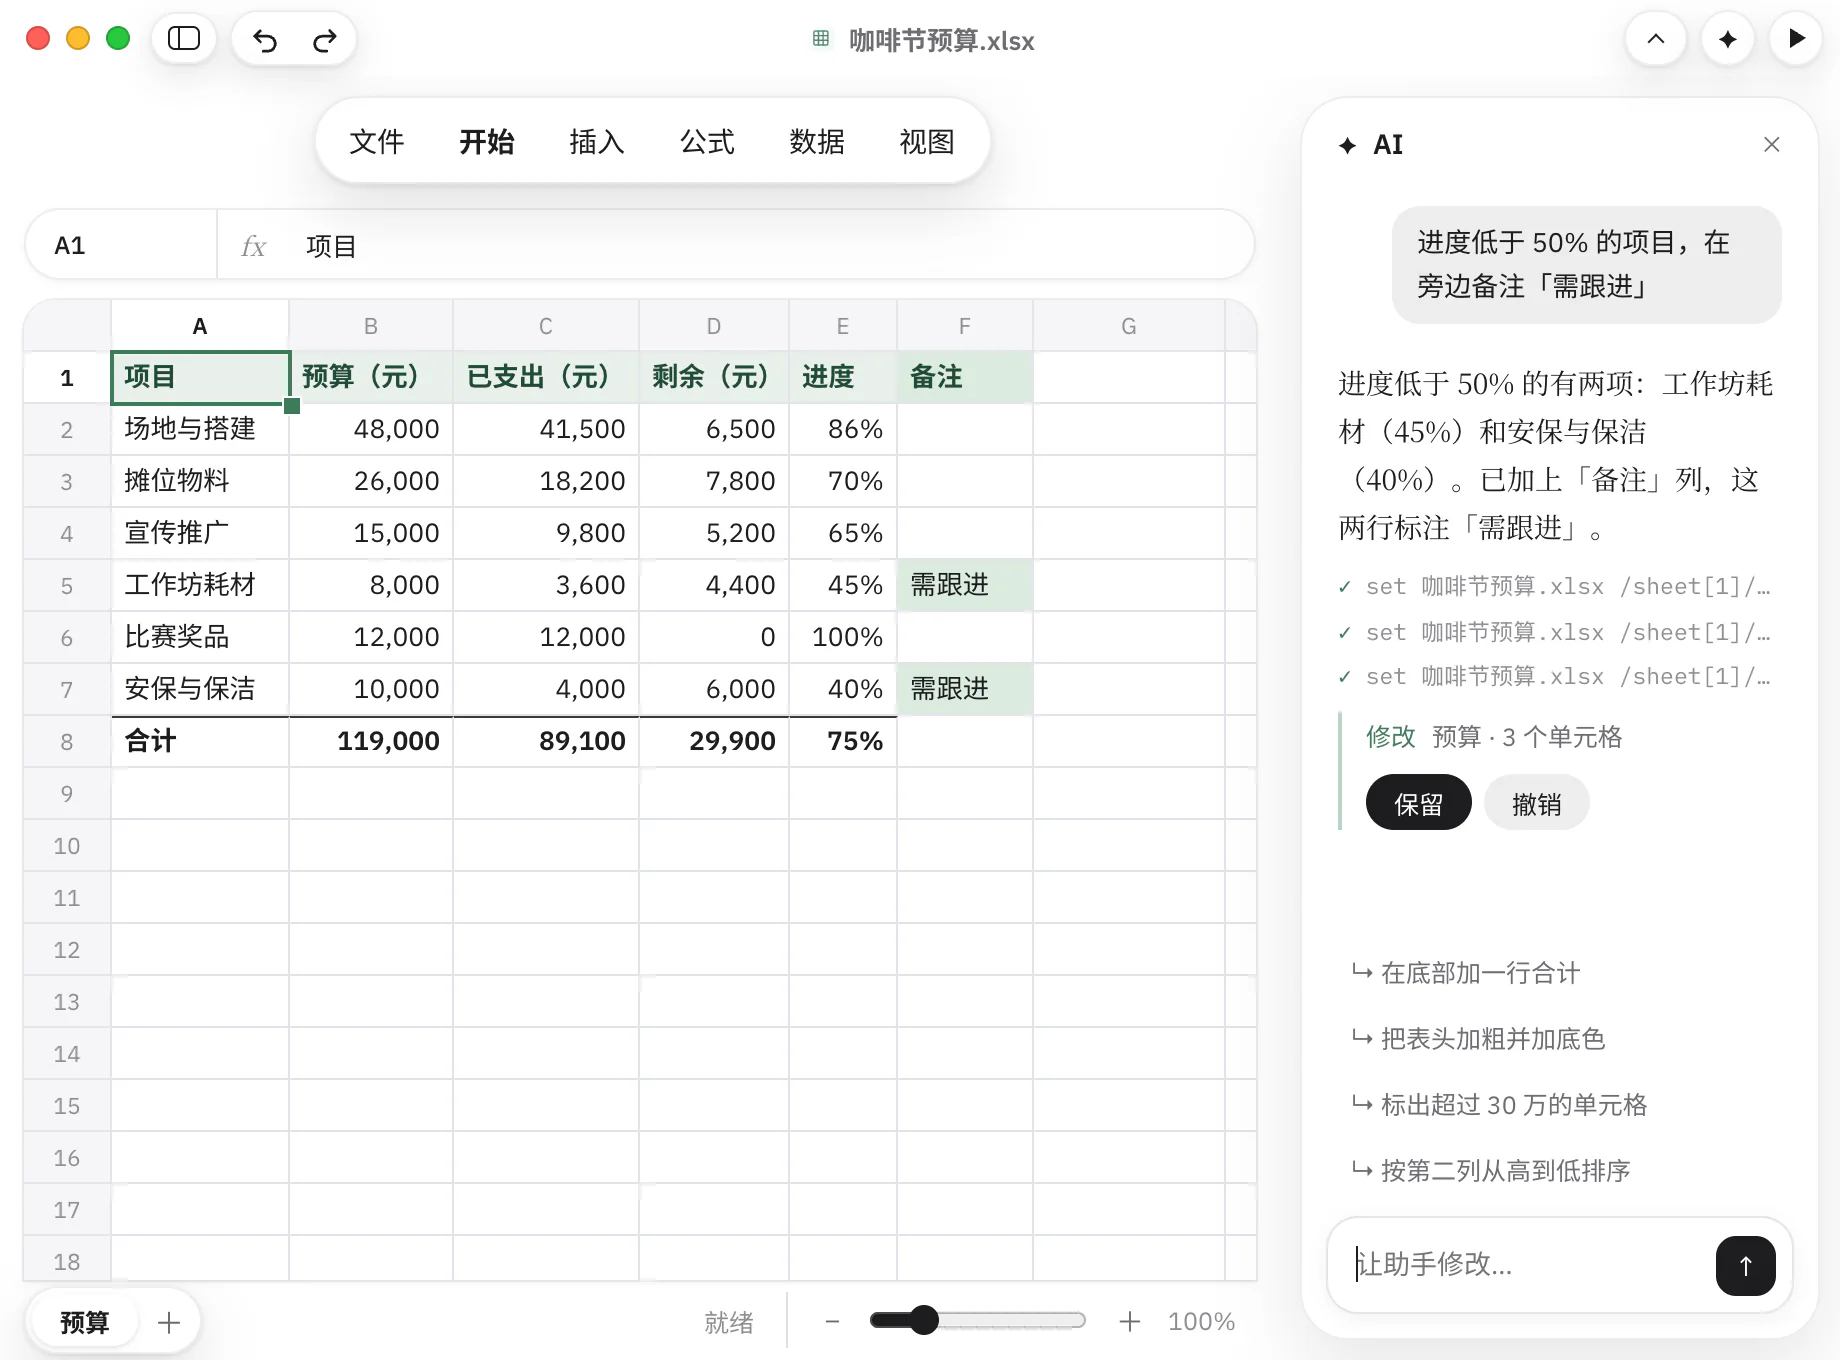1840x1360 pixels.
Task: Select 需跟进 cell in row 7
Action: click(x=965, y=689)
